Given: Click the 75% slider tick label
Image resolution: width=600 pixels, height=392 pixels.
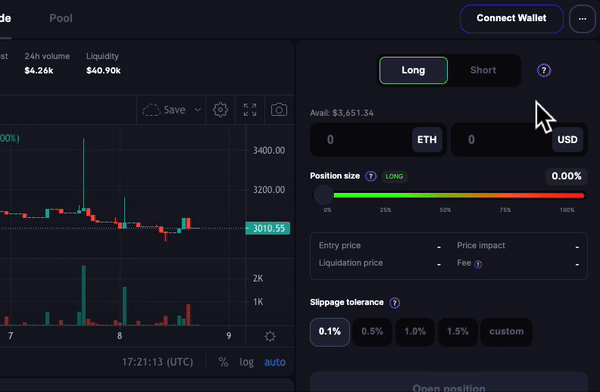Looking at the screenshot, I should coord(505,210).
